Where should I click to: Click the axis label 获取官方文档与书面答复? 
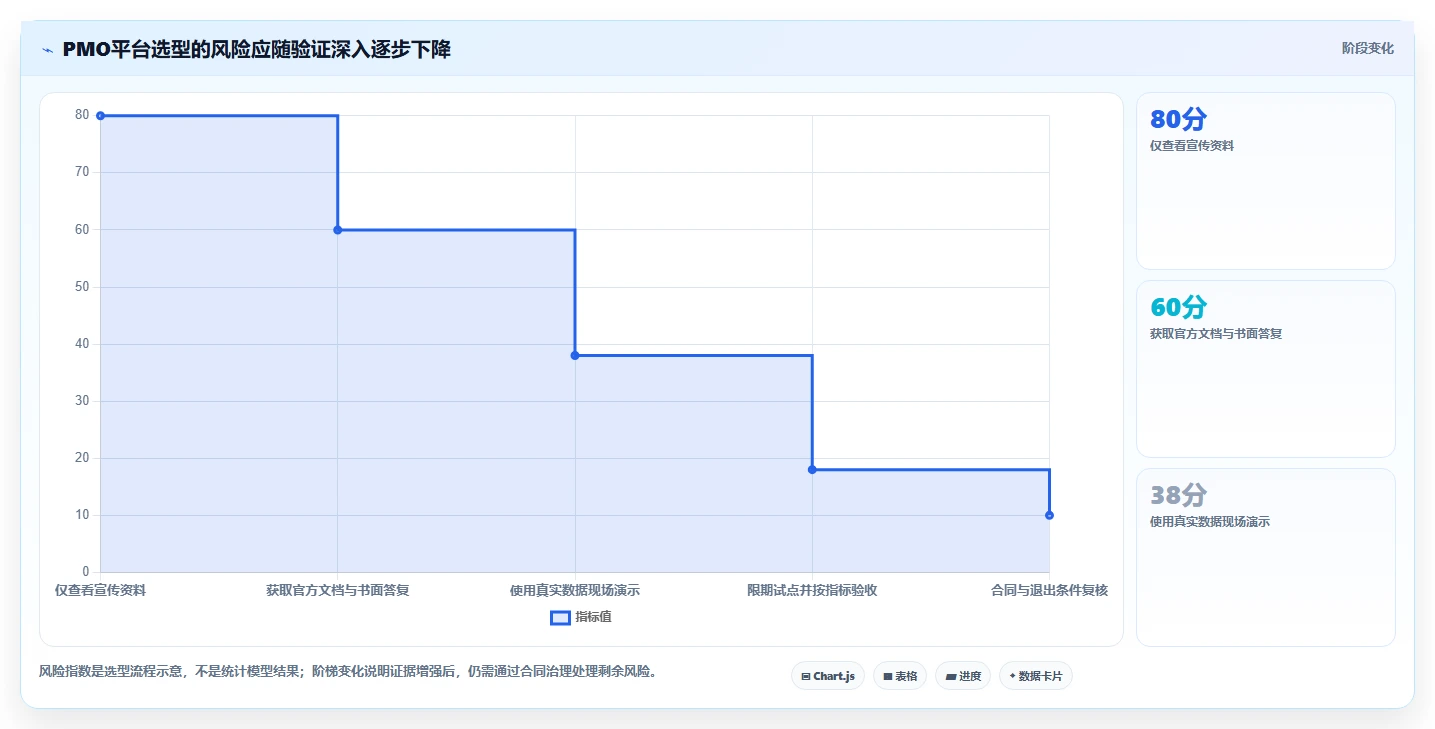click(337, 590)
